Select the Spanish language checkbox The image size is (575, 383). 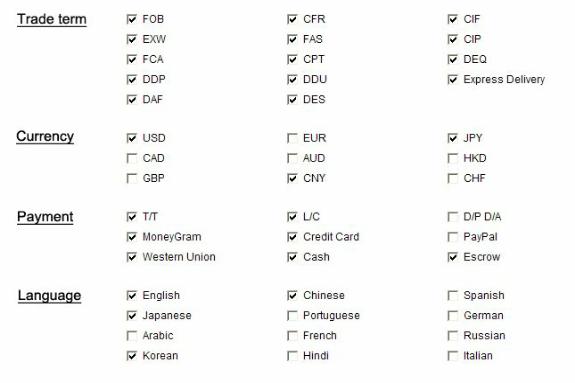tap(453, 295)
